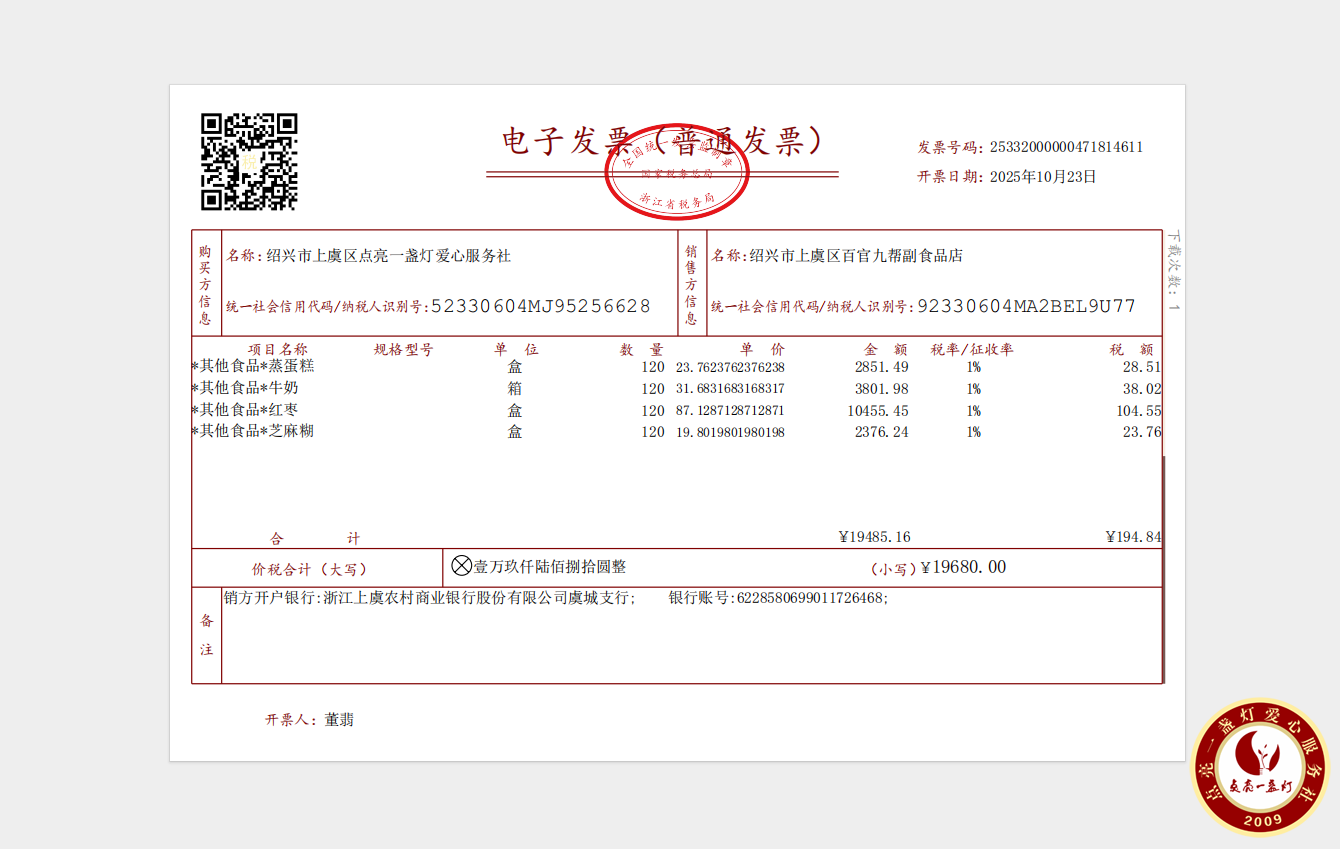Click the circled X symbol before amount in words
Image resolution: width=1340 pixels, height=849 pixels.
click(x=461, y=566)
